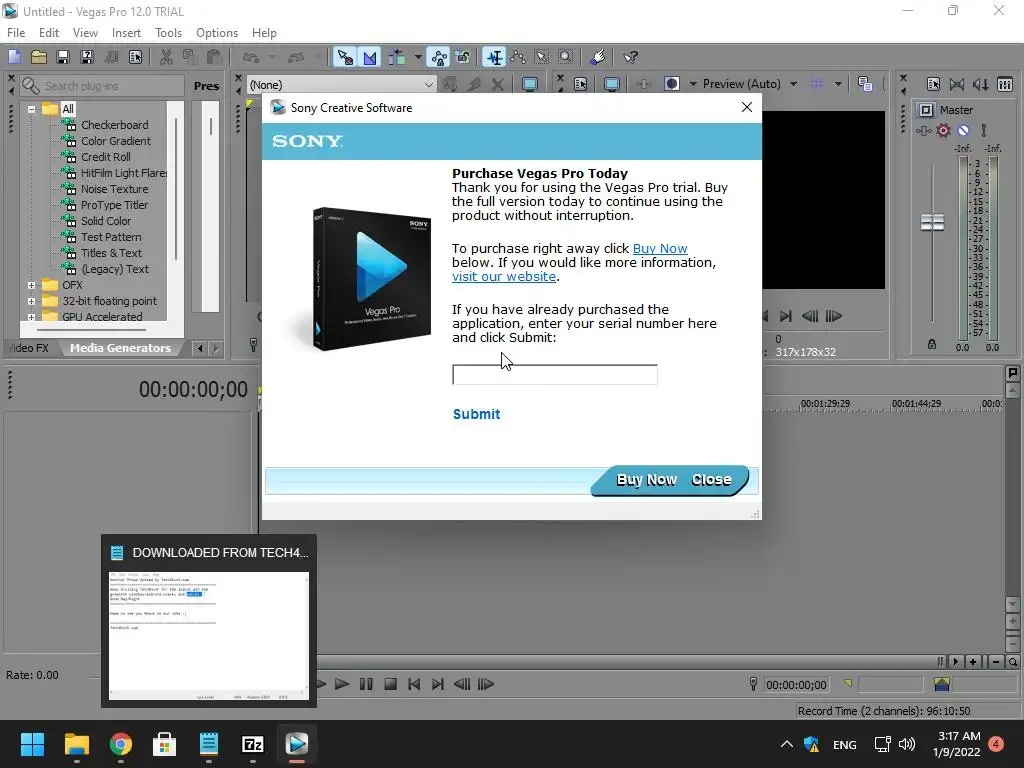Click play button in main transport bar

tap(342, 684)
